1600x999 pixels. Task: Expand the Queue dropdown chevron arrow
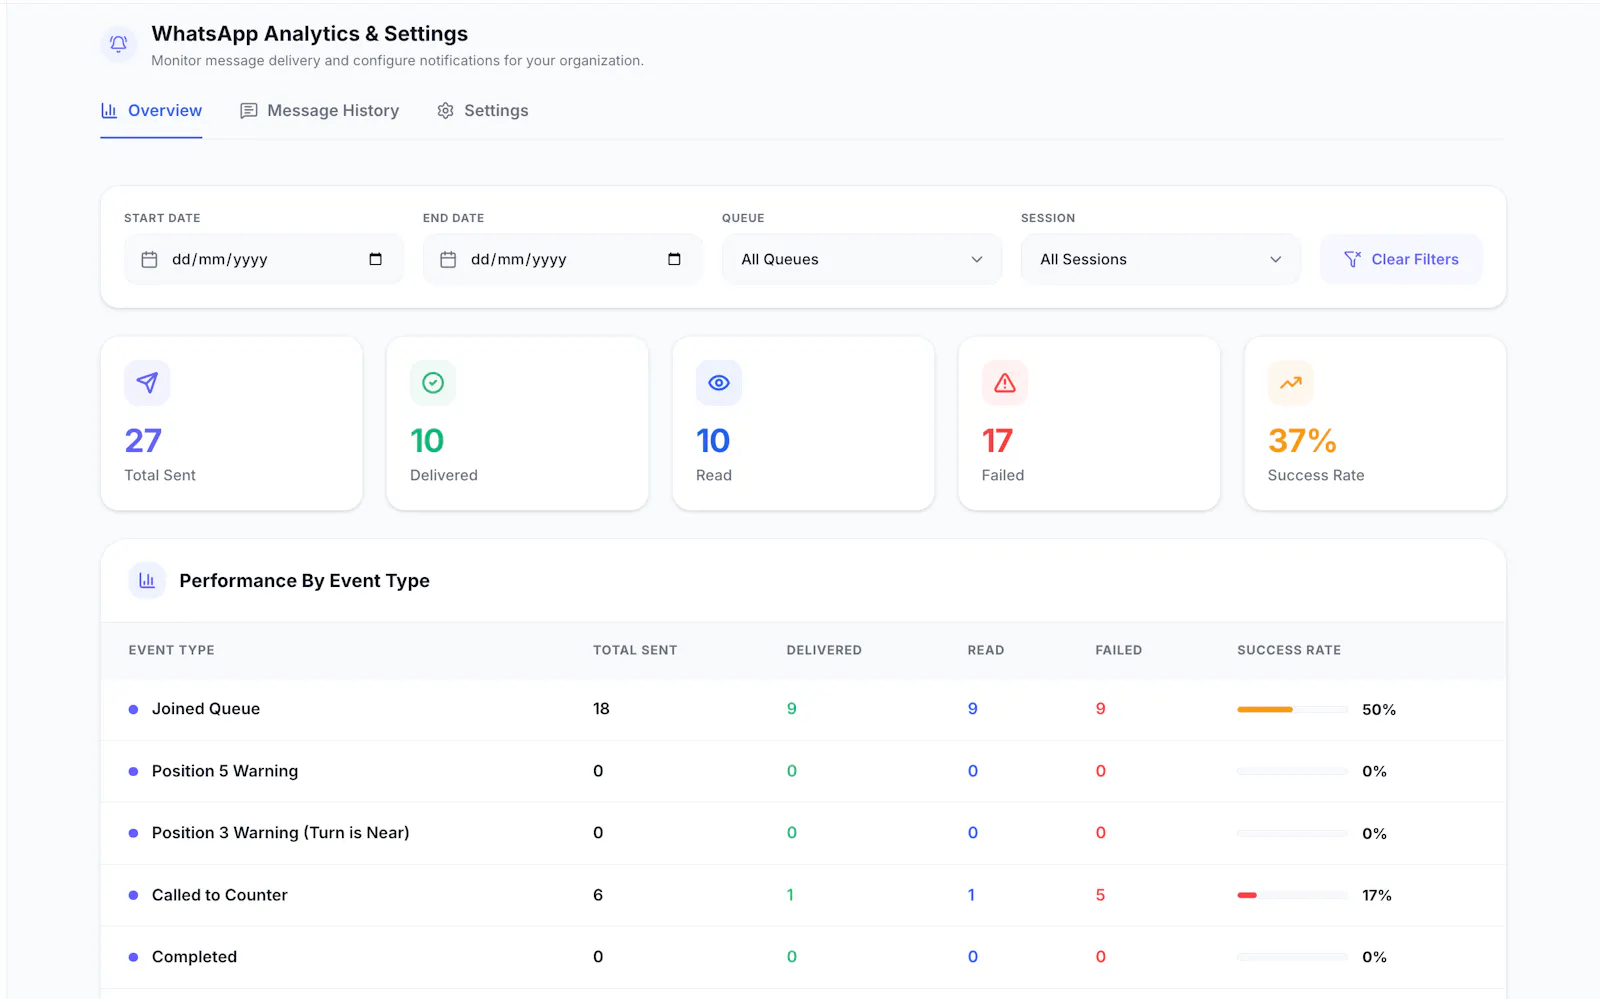(x=977, y=259)
